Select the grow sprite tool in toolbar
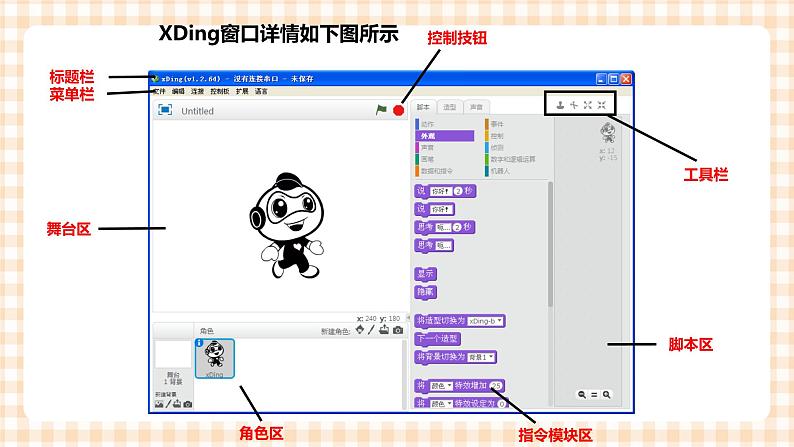 click(x=587, y=105)
